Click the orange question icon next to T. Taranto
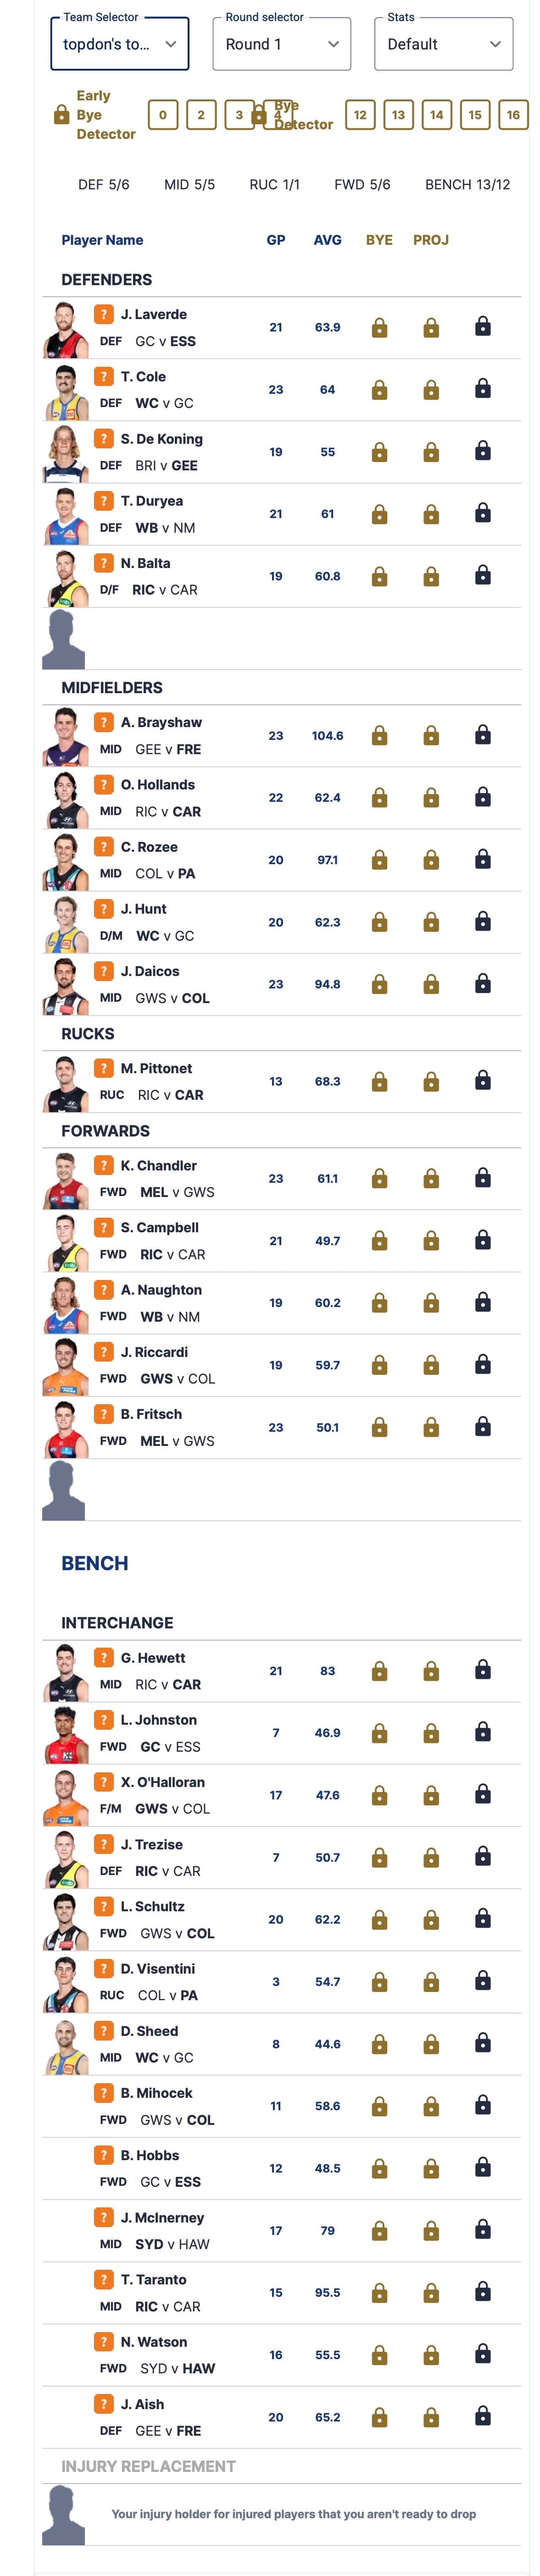The height and width of the screenshot is (2576, 540). [x=103, y=2280]
